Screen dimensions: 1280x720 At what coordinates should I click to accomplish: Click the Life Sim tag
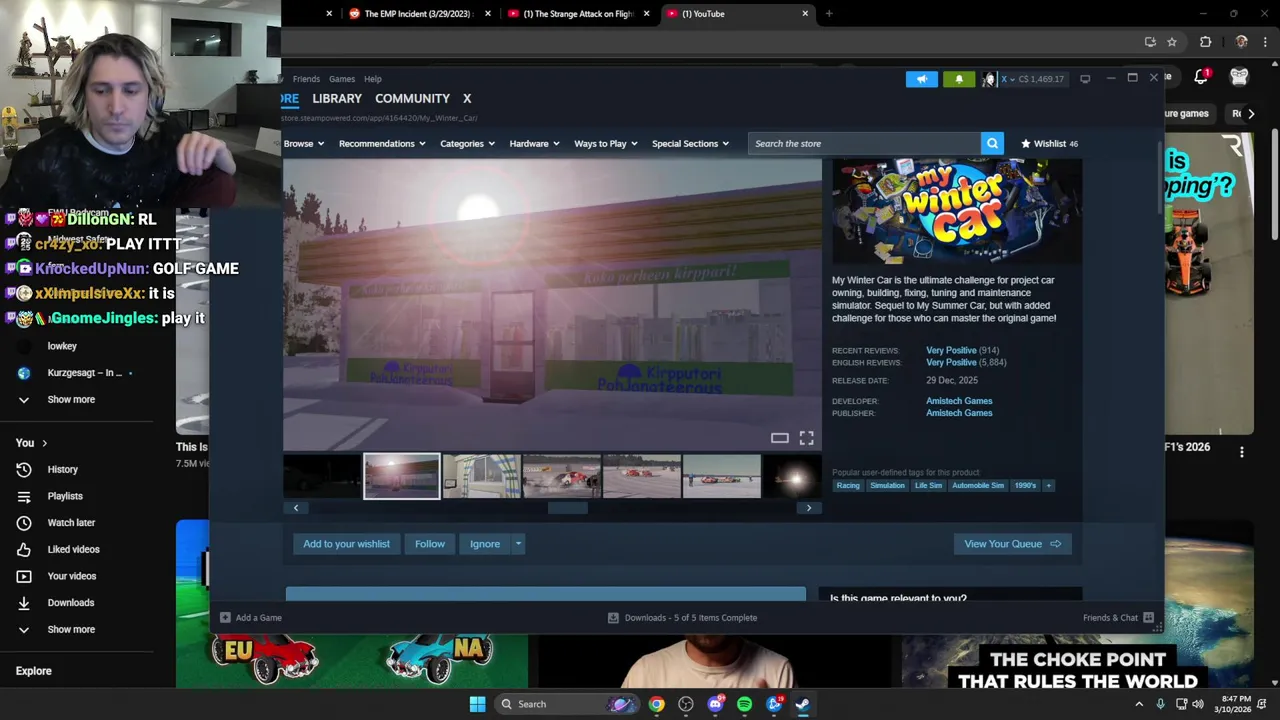[x=928, y=486]
